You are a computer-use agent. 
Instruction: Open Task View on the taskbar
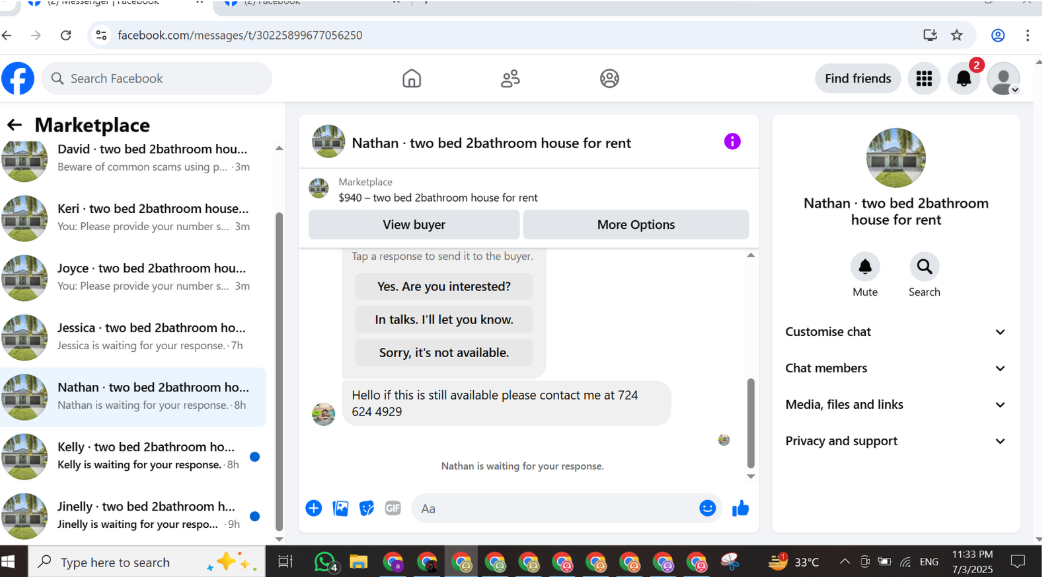[285, 562]
